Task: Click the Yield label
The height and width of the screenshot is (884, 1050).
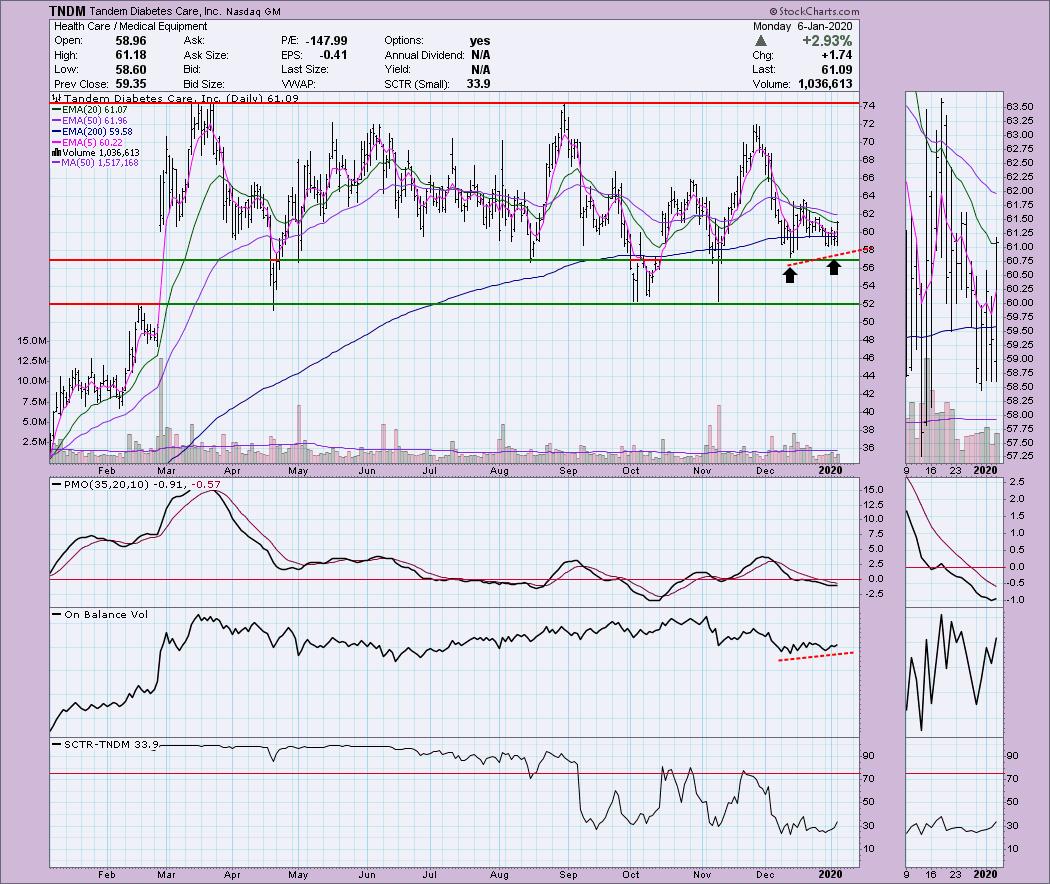Action: (398, 70)
